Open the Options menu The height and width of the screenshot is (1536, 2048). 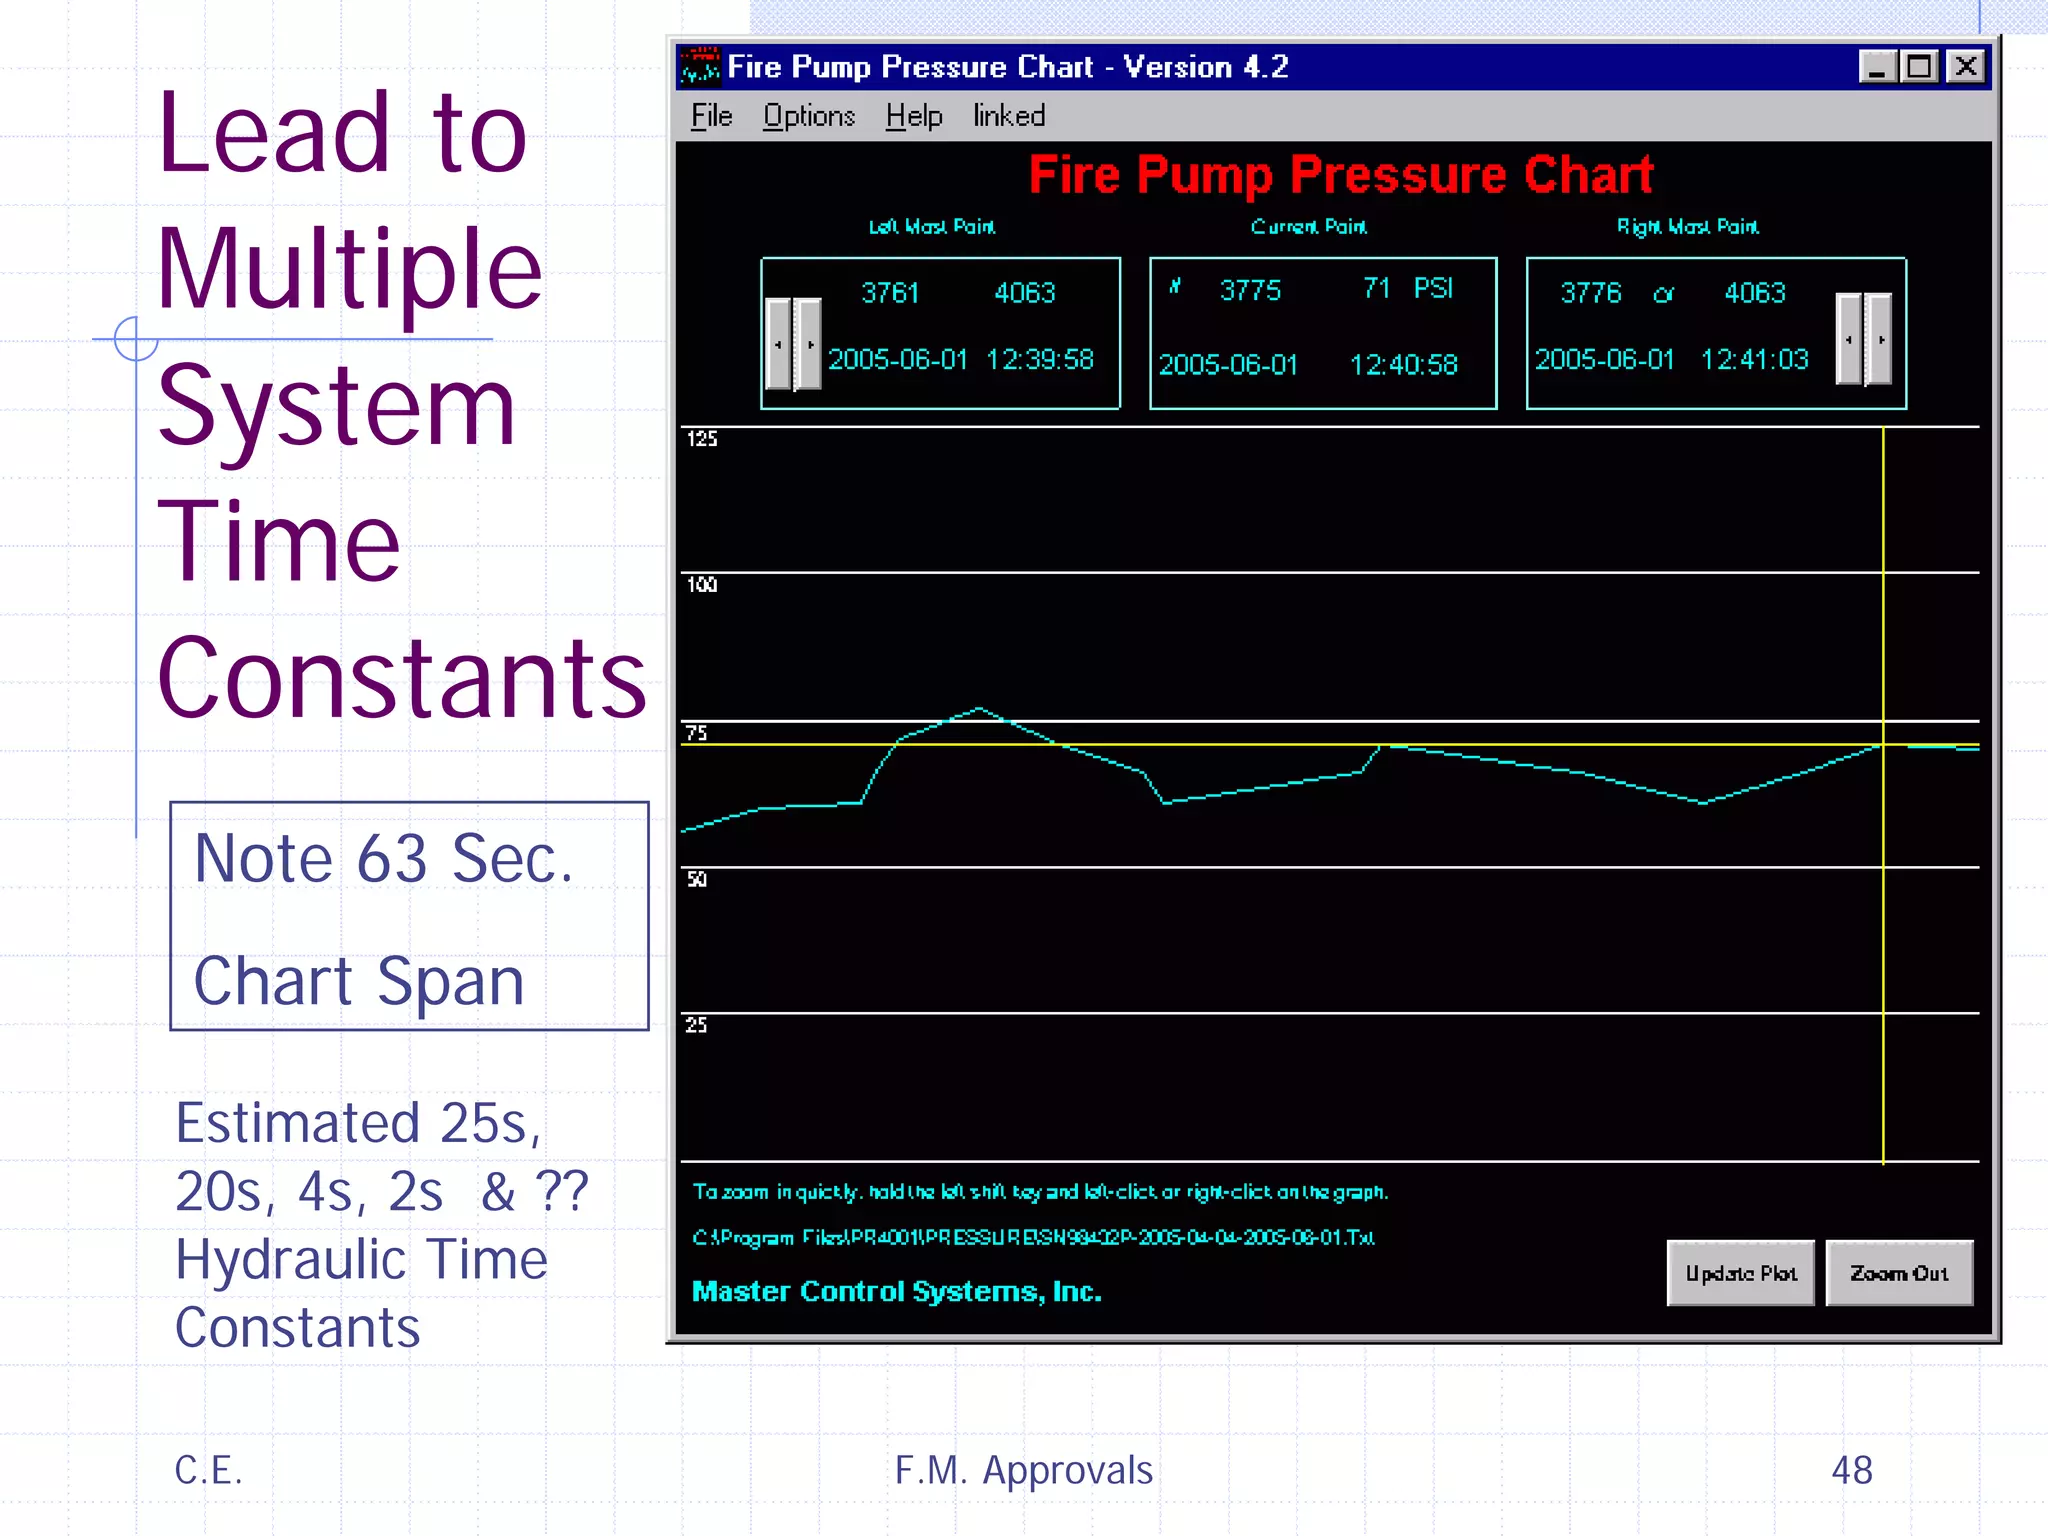[x=809, y=116]
